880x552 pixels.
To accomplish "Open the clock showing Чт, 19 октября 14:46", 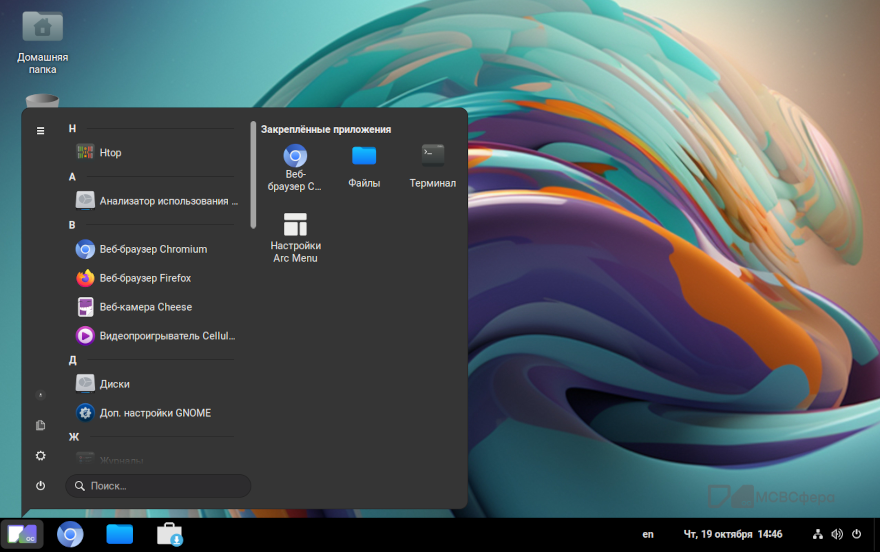I will 732,534.
